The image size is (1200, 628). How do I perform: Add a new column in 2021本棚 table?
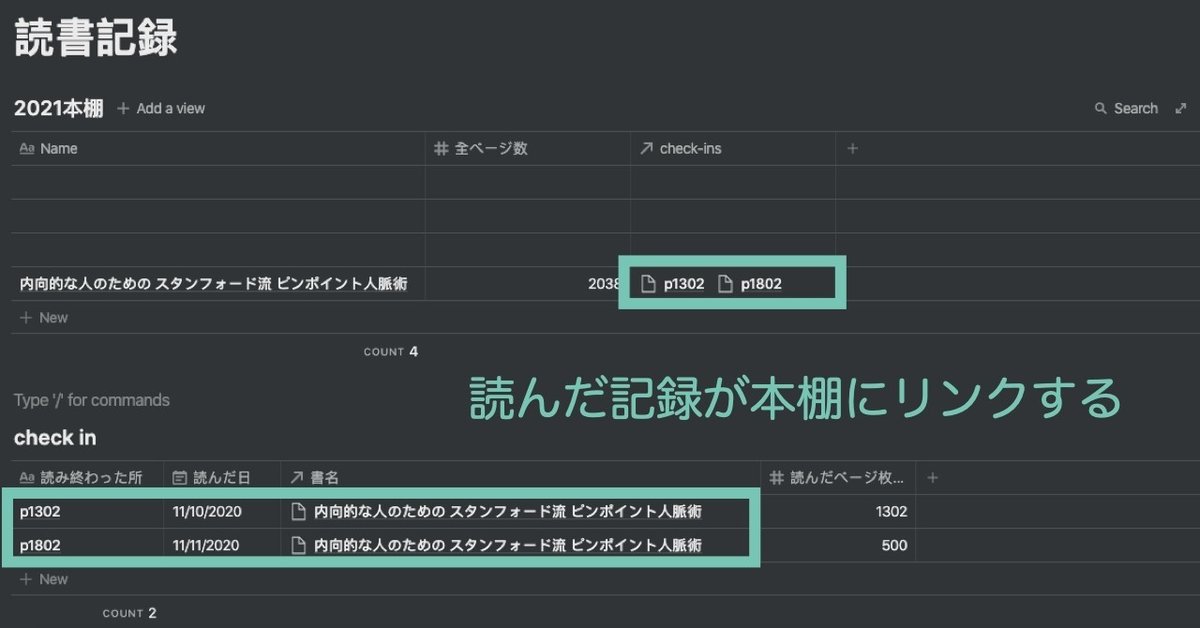pyautogui.click(x=853, y=148)
